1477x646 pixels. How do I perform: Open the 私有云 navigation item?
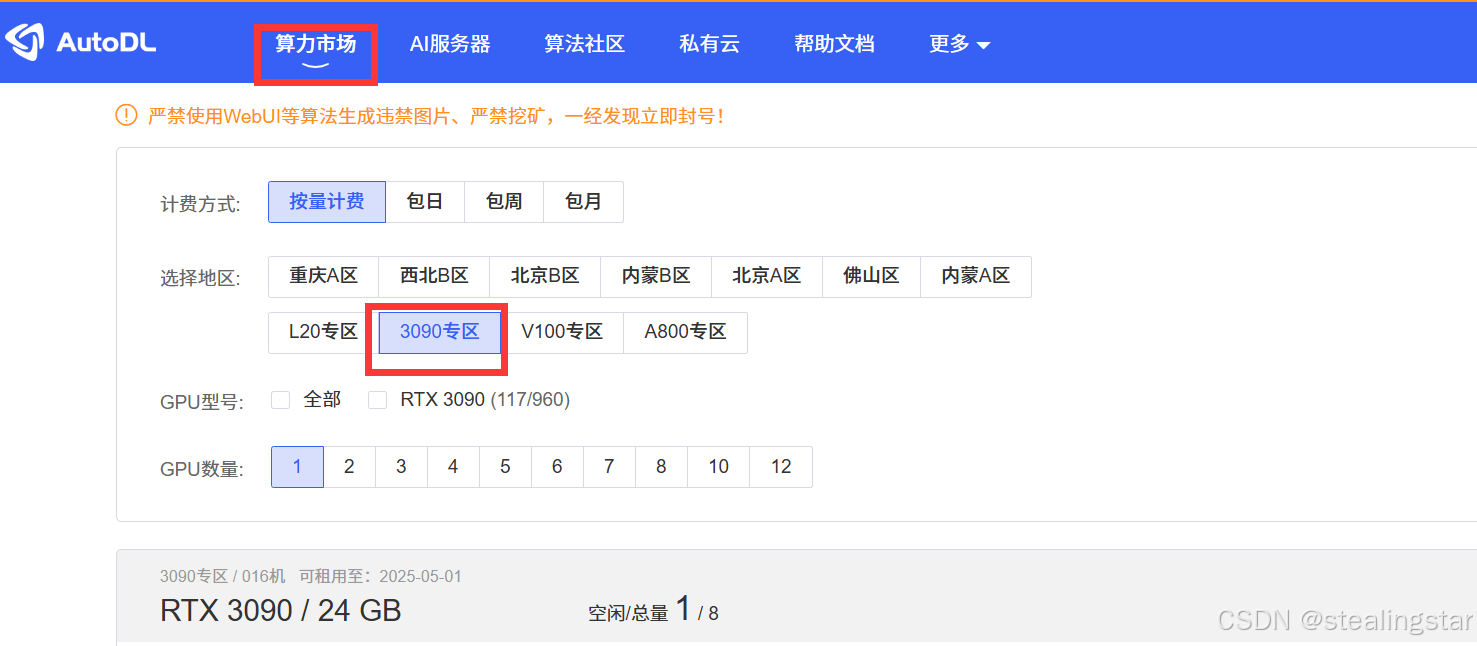(709, 44)
